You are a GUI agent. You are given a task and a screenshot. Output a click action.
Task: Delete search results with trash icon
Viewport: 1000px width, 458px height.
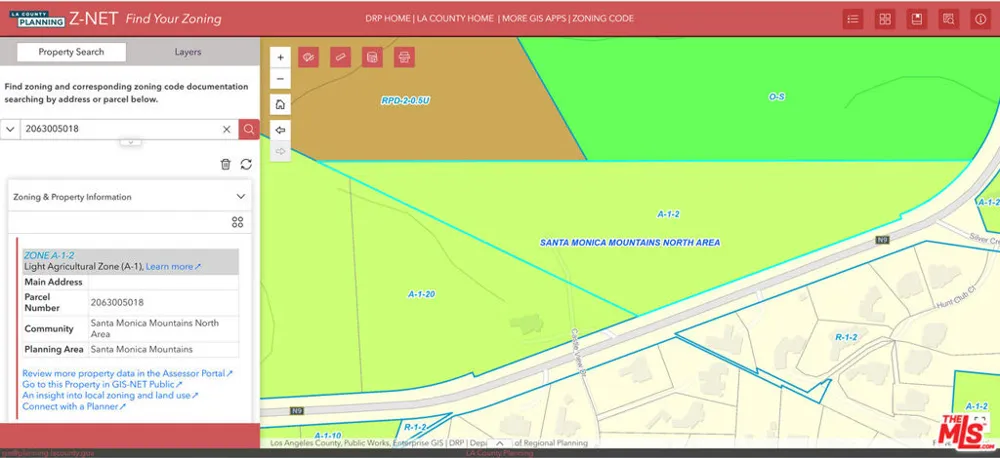[x=225, y=165]
